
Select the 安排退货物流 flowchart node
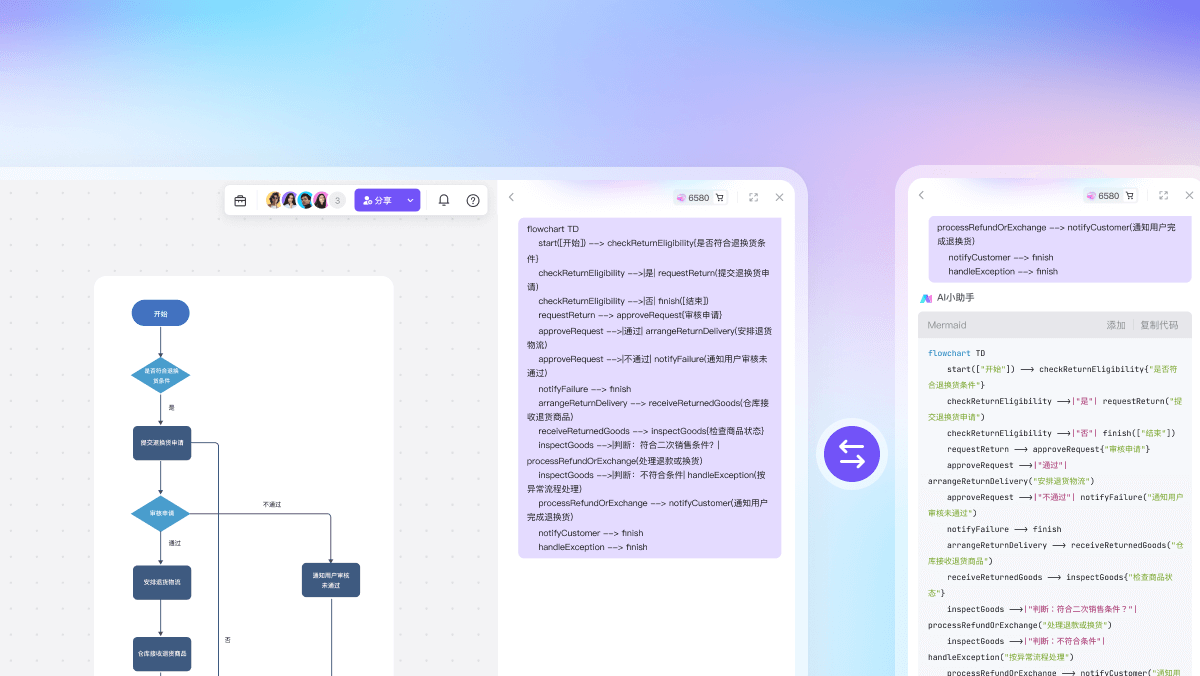162,582
